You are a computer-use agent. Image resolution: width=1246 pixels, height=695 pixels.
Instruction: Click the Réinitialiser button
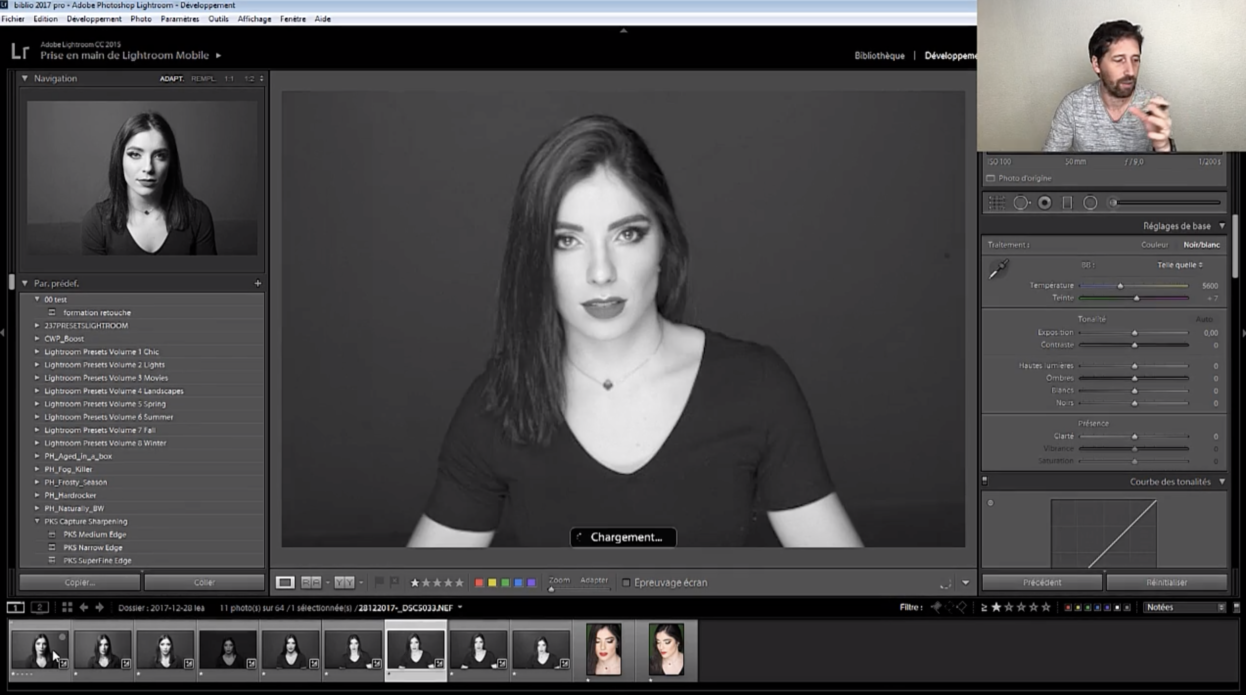(x=1166, y=582)
